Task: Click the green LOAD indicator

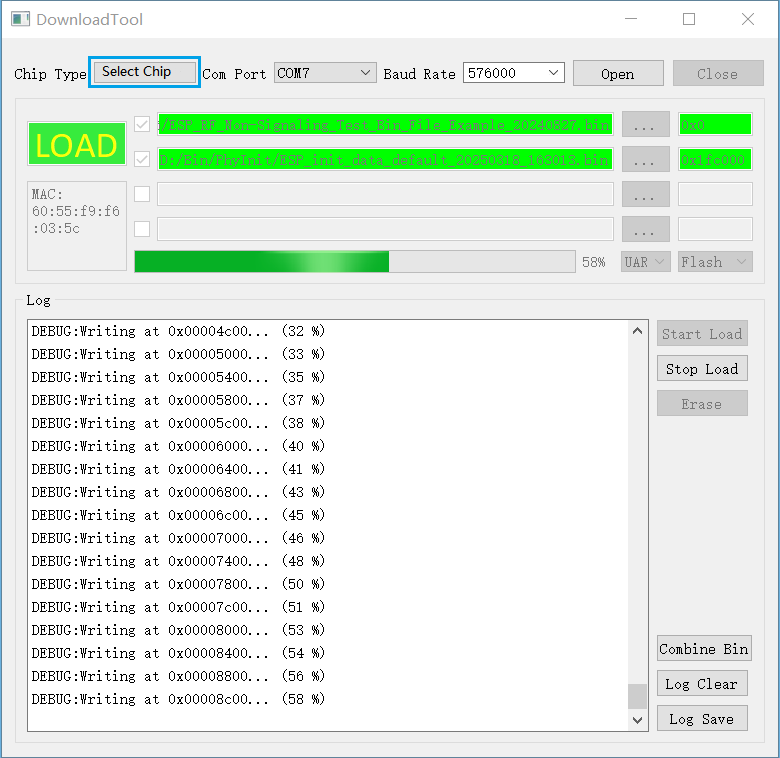Action: (77, 146)
